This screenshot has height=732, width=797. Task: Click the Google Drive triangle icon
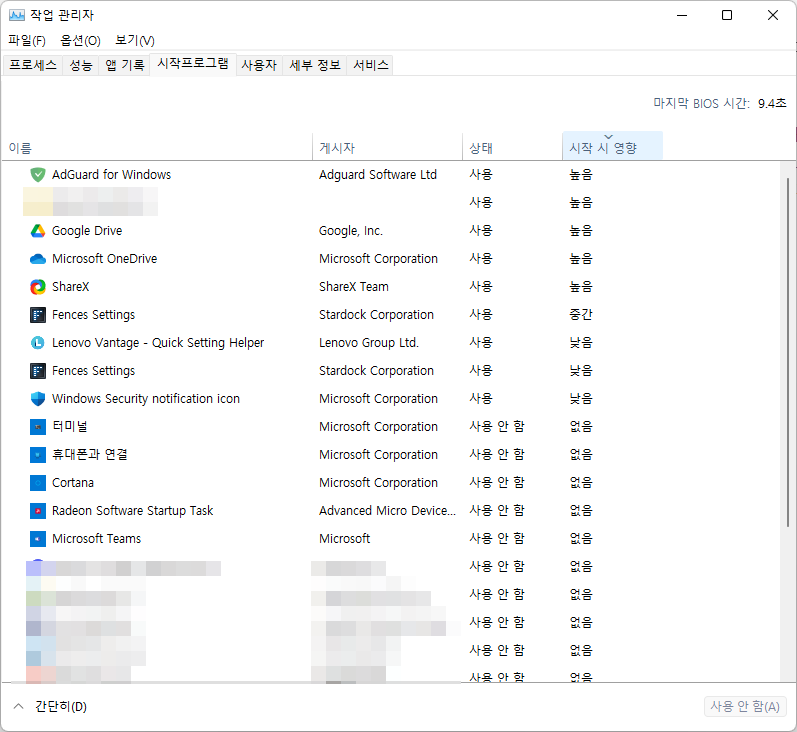38,231
